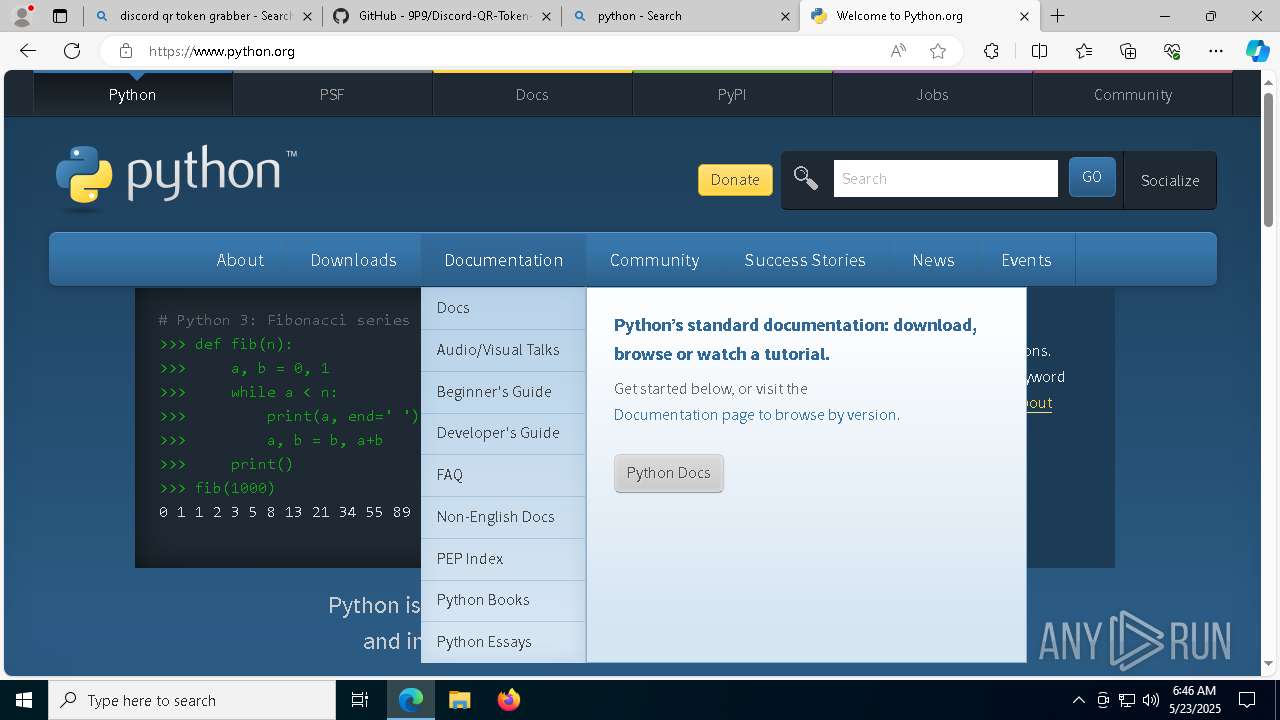Open the Jobs top site tab

[x=932, y=94]
